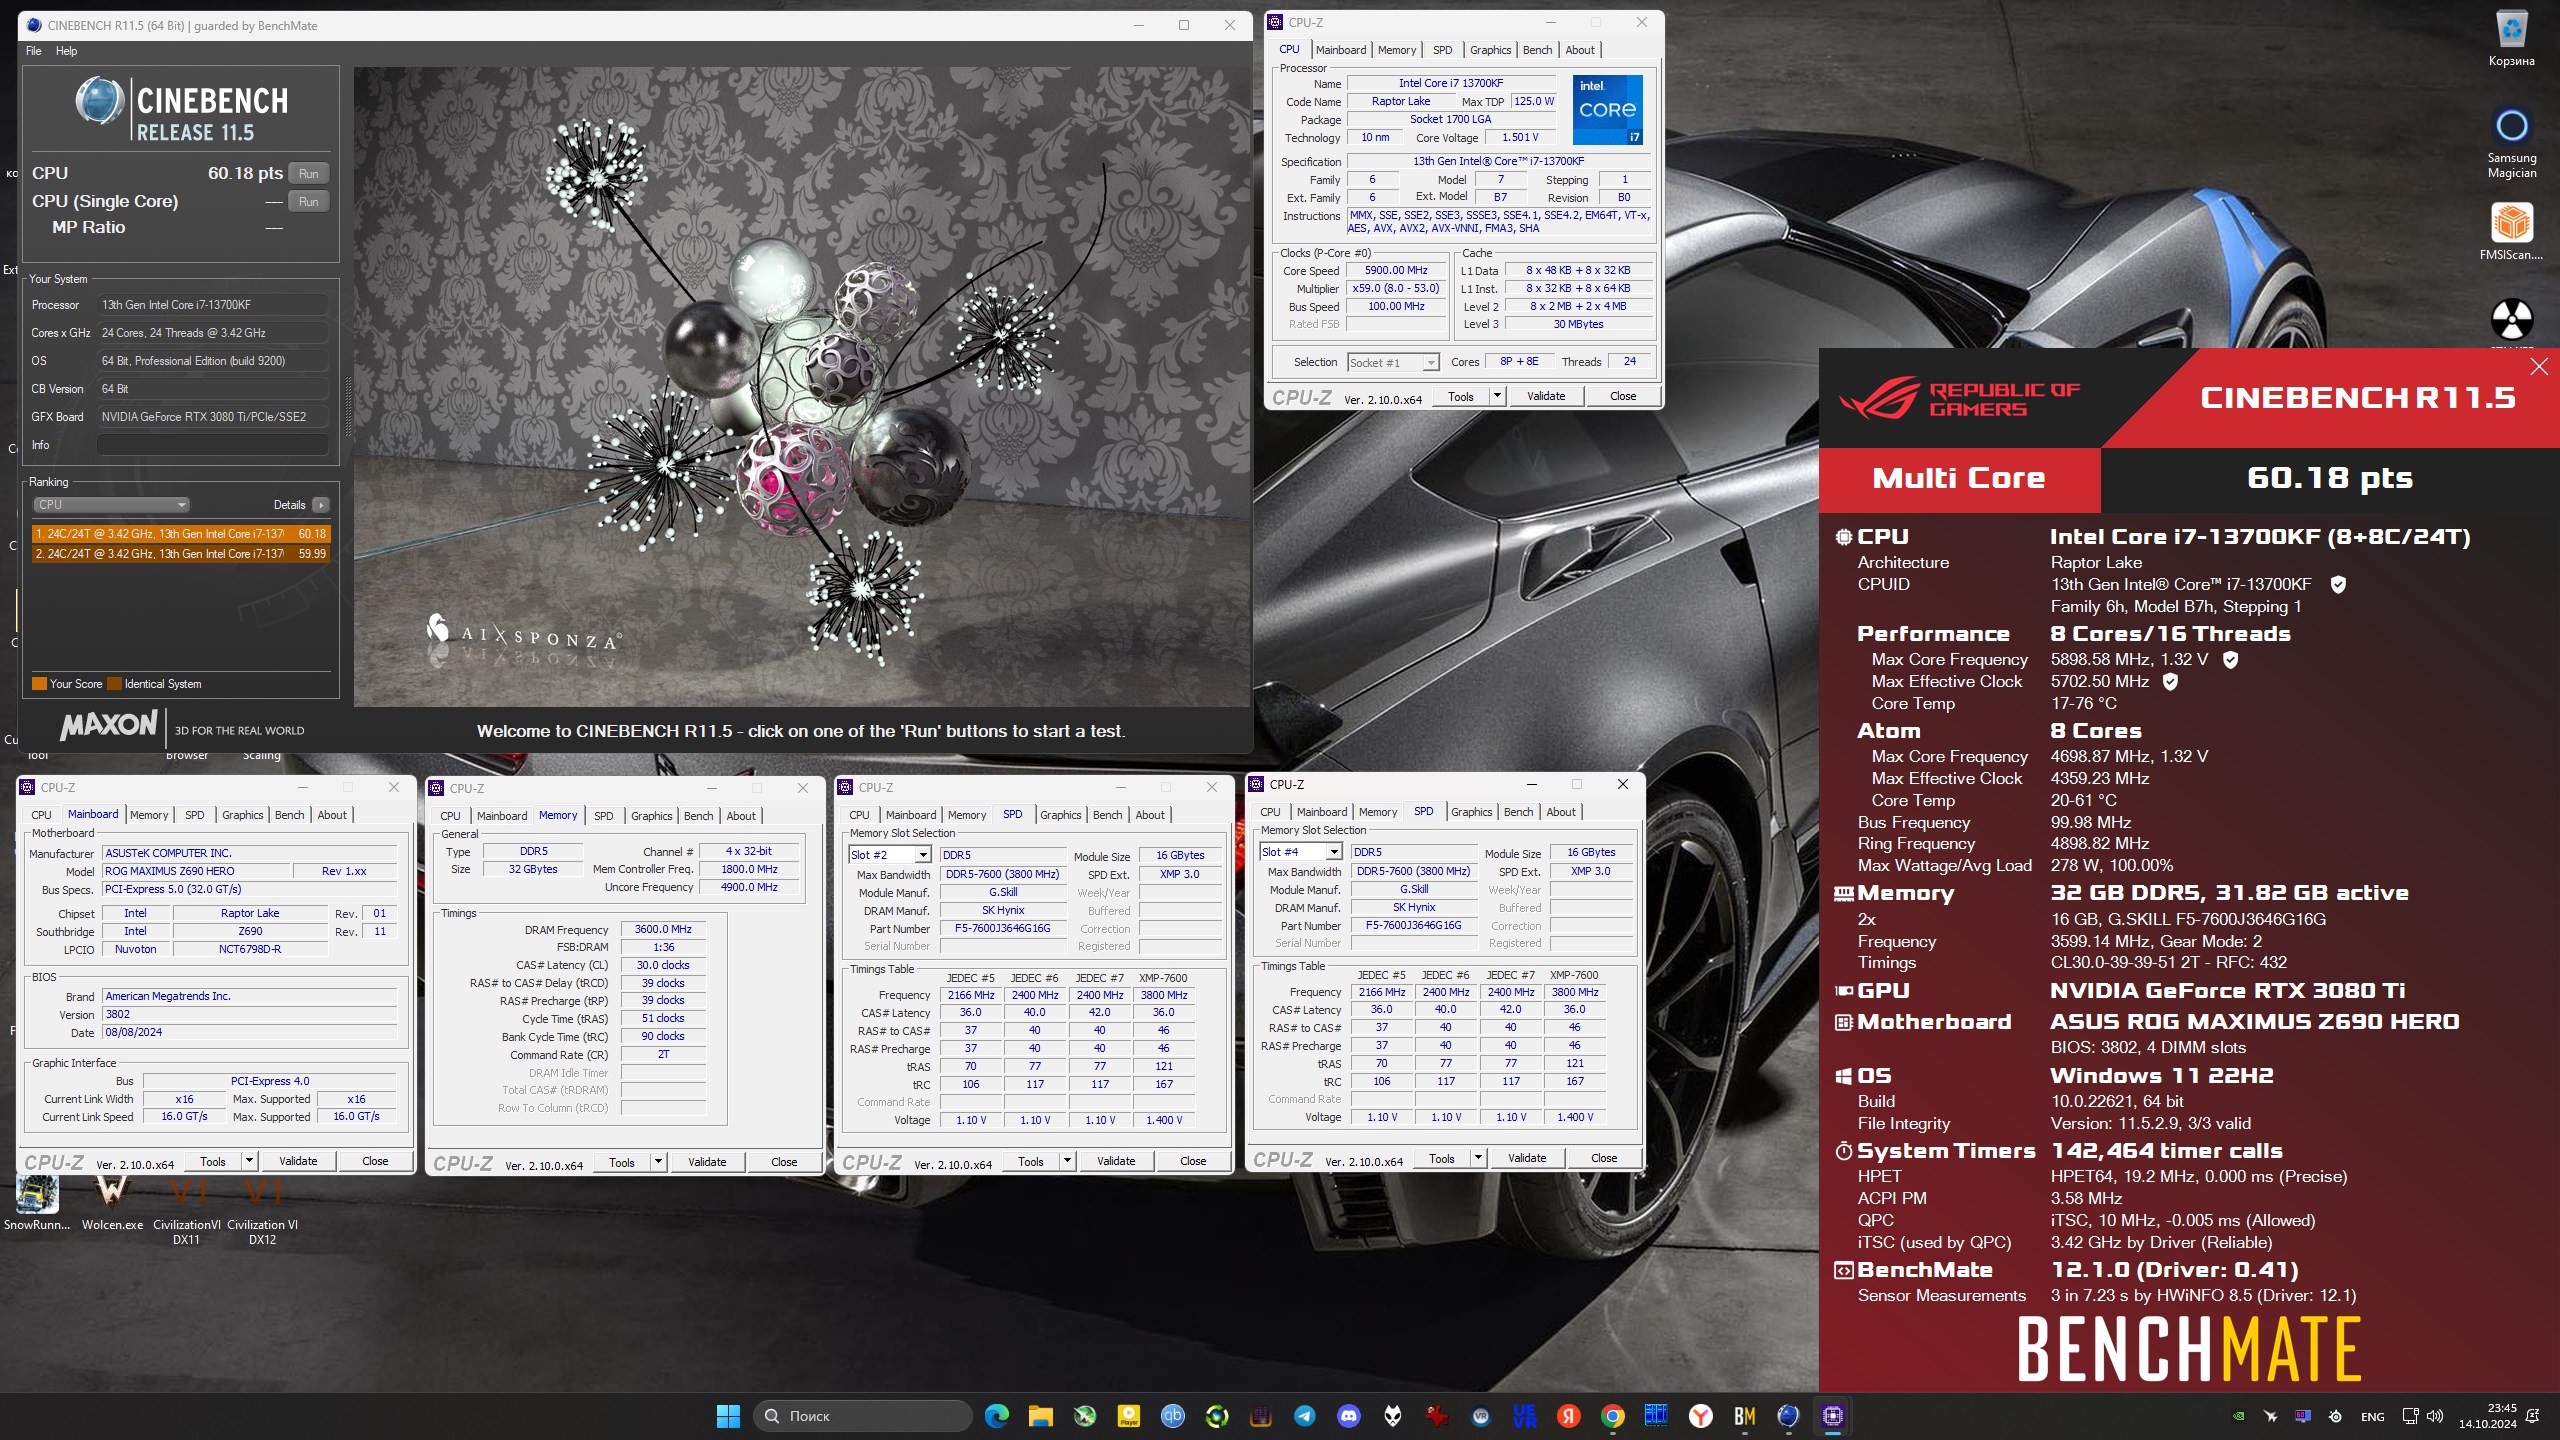Switch to Memory tab in Slot #4 SPD window
The width and height of the screenshot is (2560, 1440).
(1378, 812)
